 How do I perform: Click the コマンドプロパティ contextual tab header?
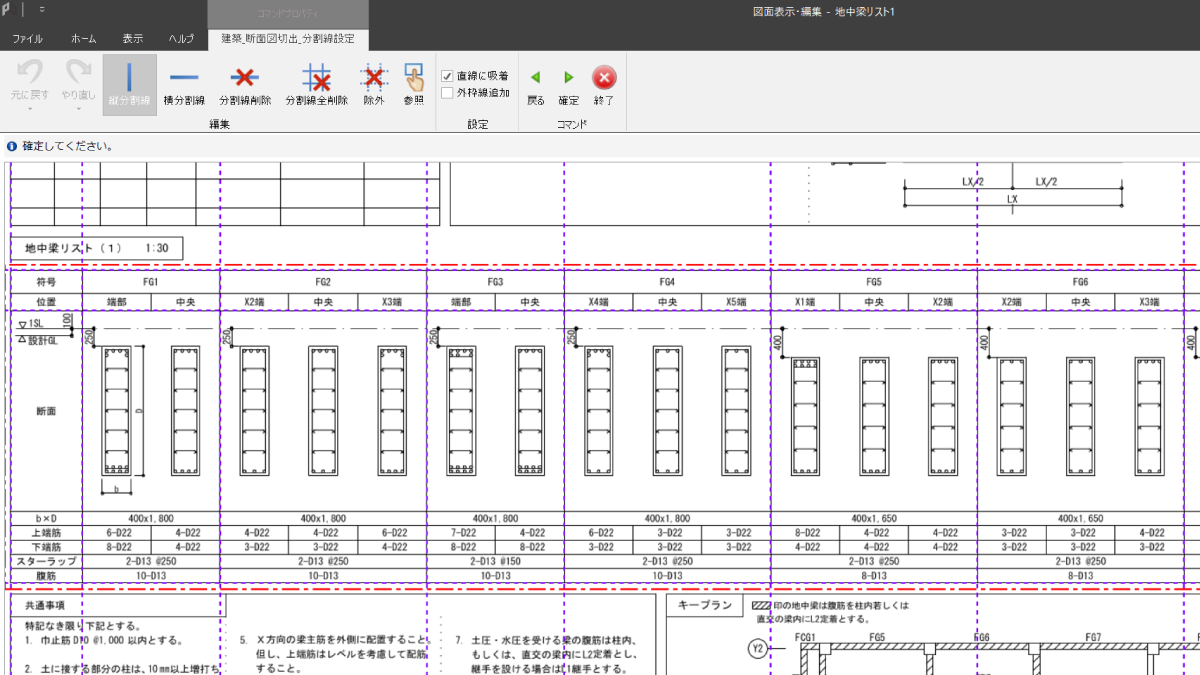[288, 14]
